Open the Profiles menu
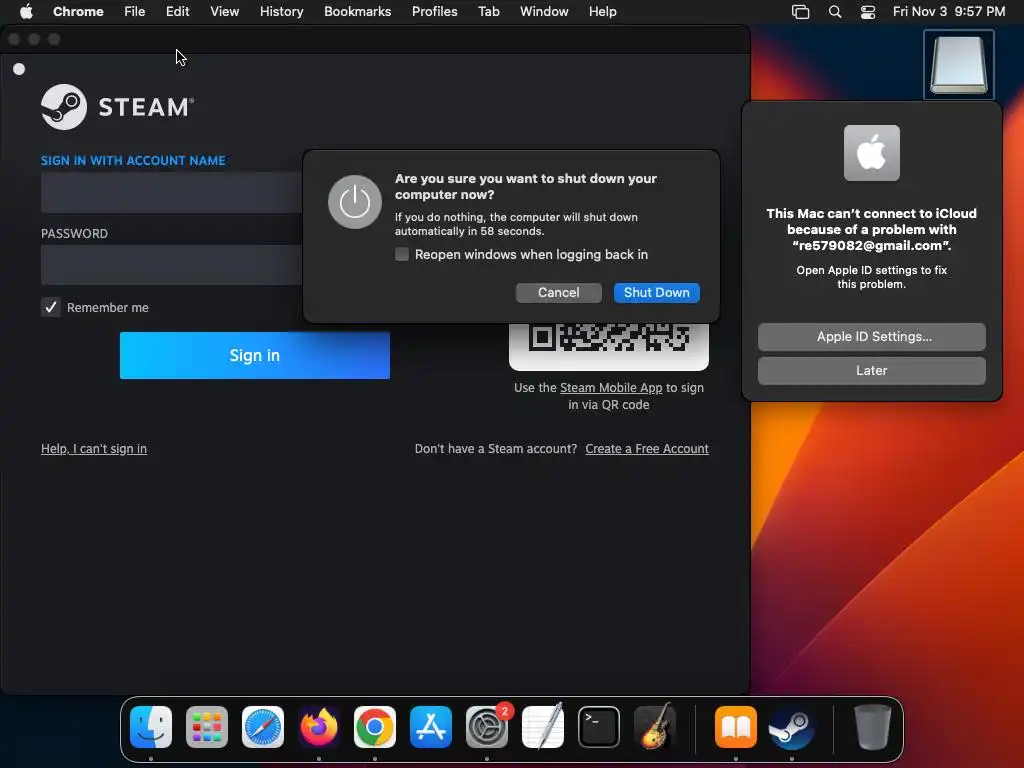Image resolution: width=1024 pixels, height=768 pixels. click(x=434, y=12)
